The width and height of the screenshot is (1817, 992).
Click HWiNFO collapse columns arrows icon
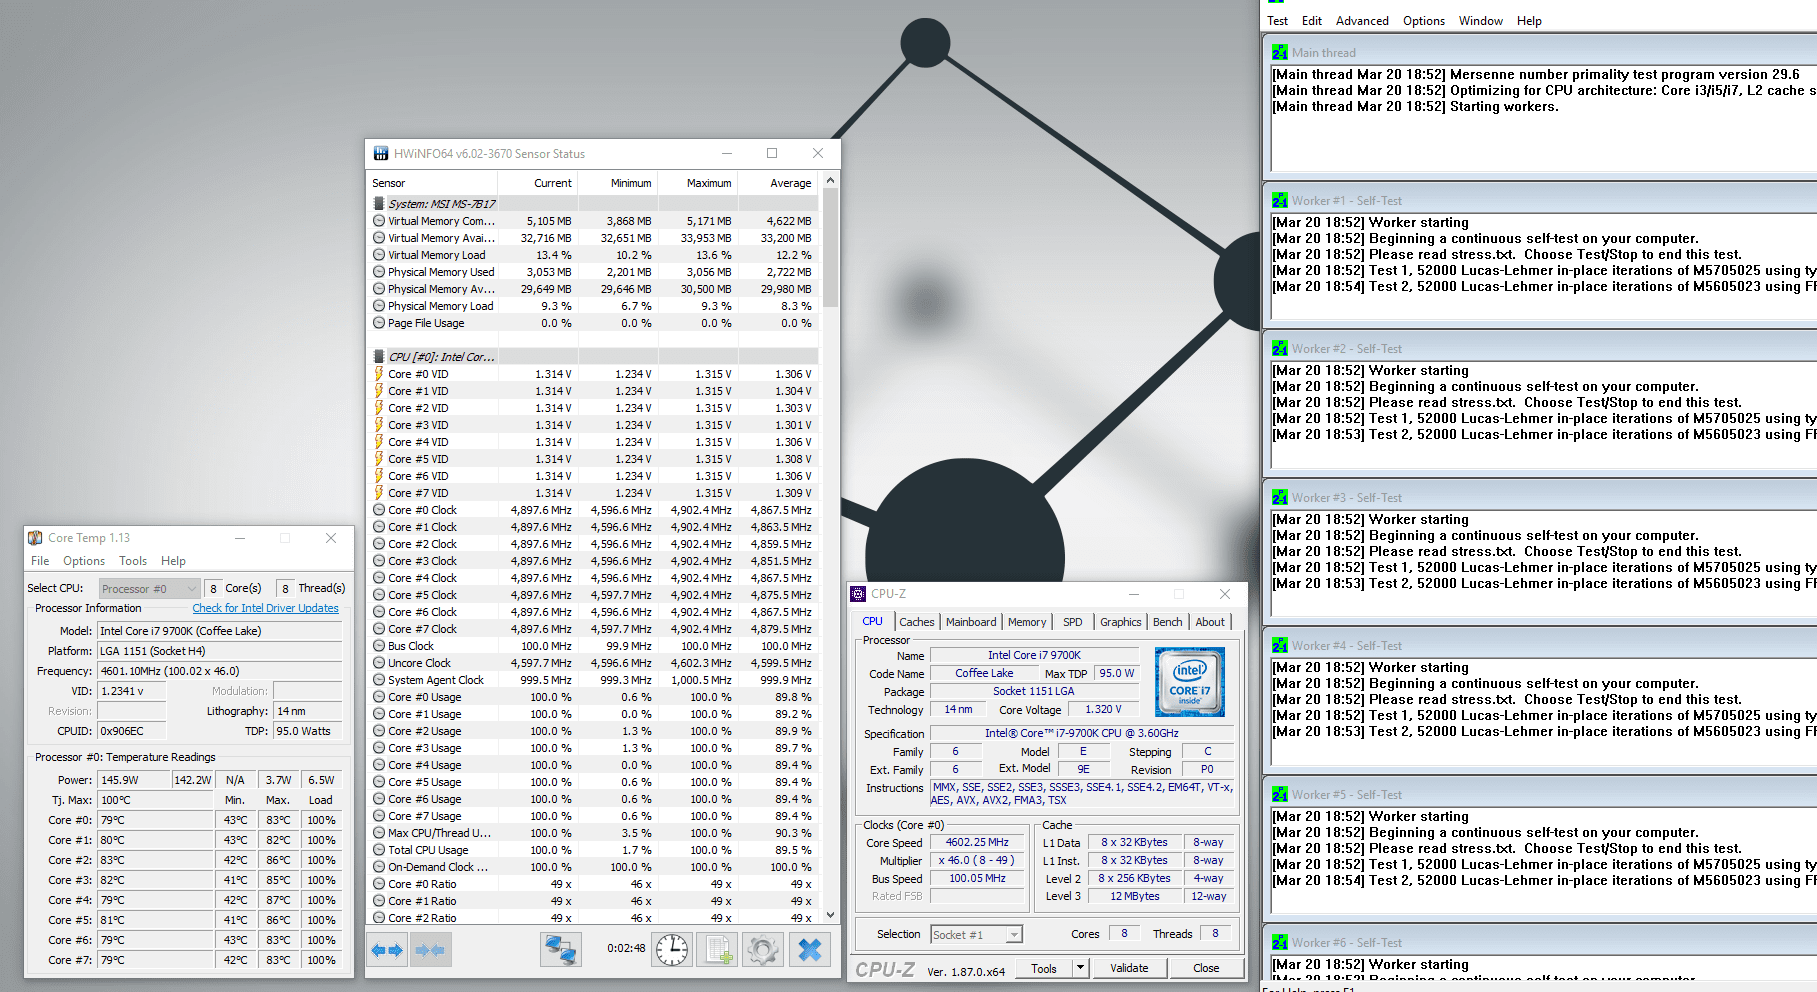click(x=431, y=950)
